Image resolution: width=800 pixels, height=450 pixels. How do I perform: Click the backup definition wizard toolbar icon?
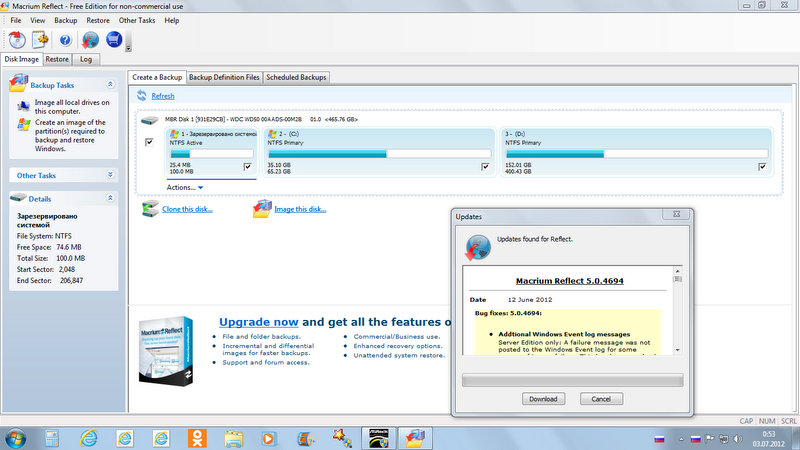[x=40, y=39]
